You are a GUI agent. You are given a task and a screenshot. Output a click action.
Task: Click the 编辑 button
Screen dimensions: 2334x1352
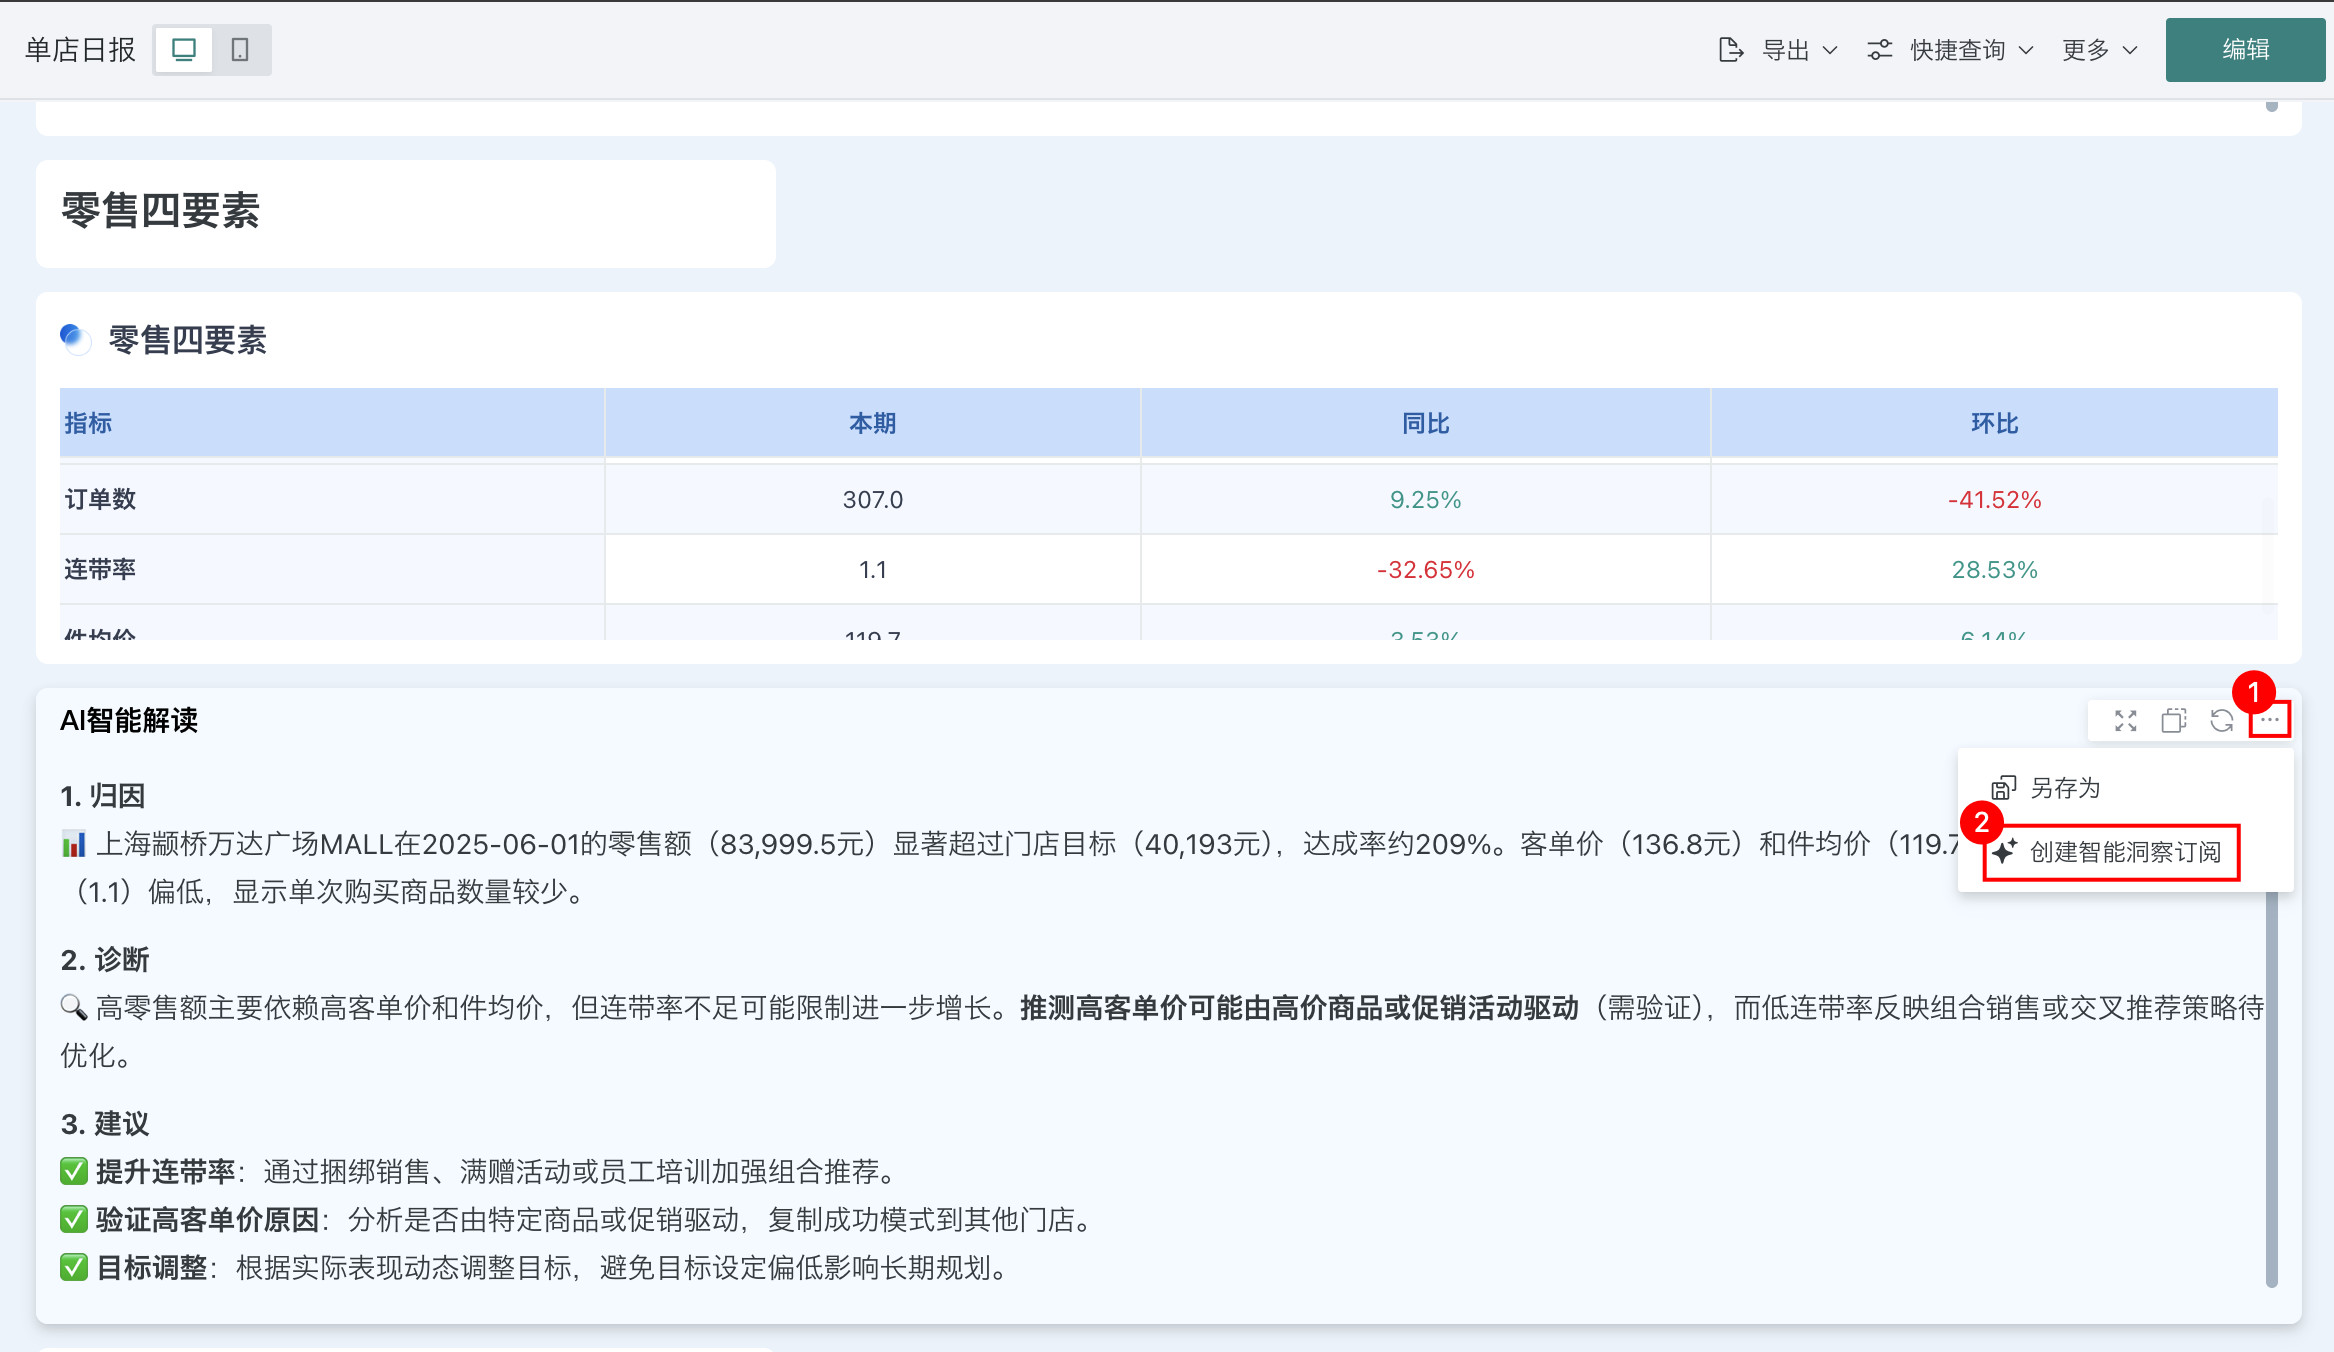tap(2245, 50)
